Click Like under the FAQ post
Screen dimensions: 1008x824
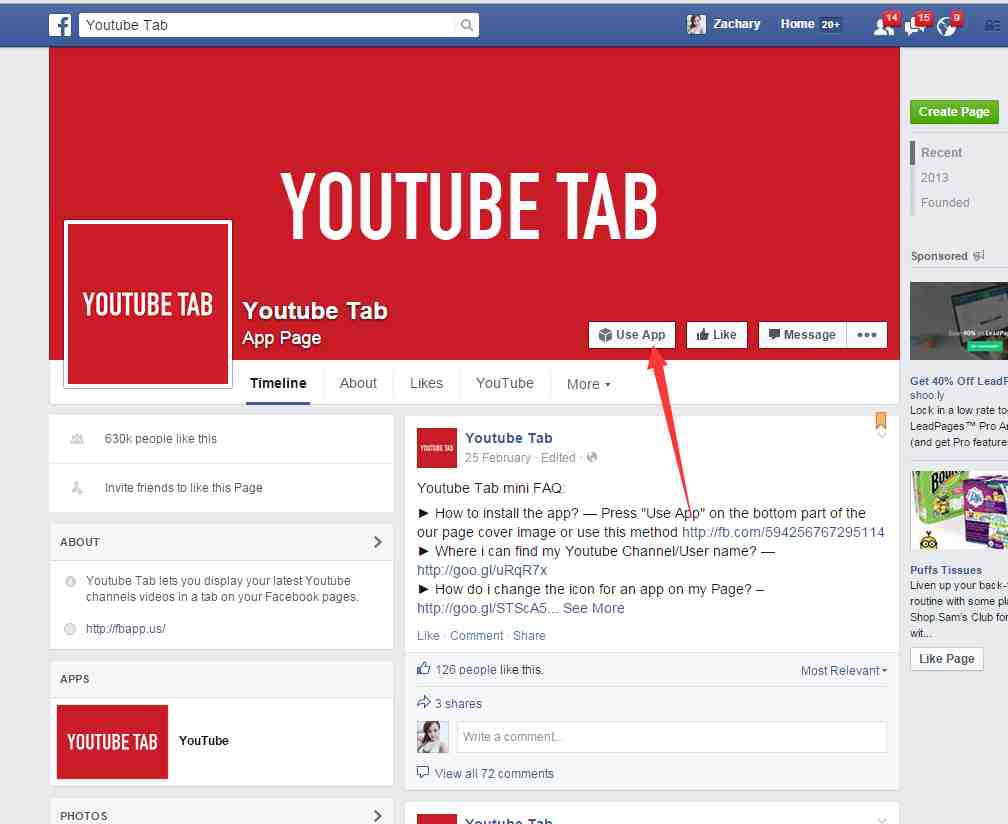point(428,636)
